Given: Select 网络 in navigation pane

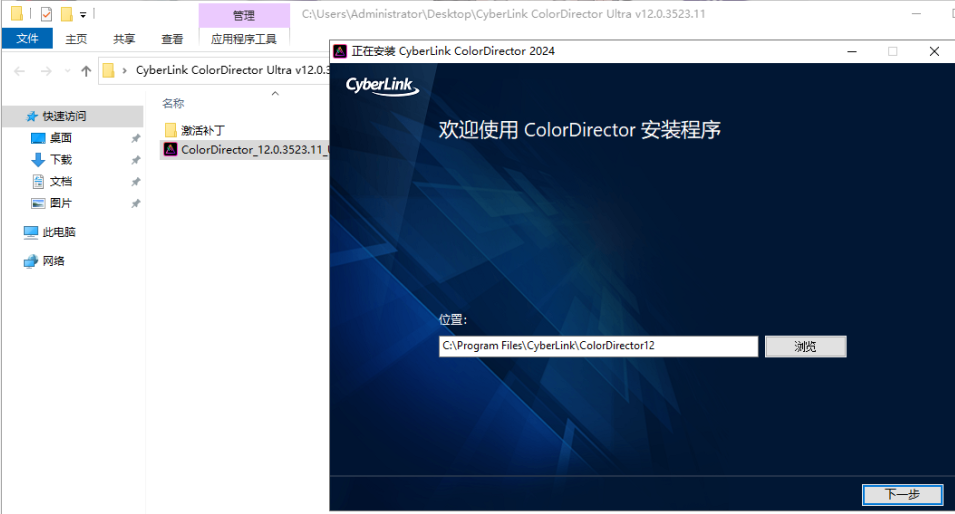Looking at the screenshot, I should (54, 261).
